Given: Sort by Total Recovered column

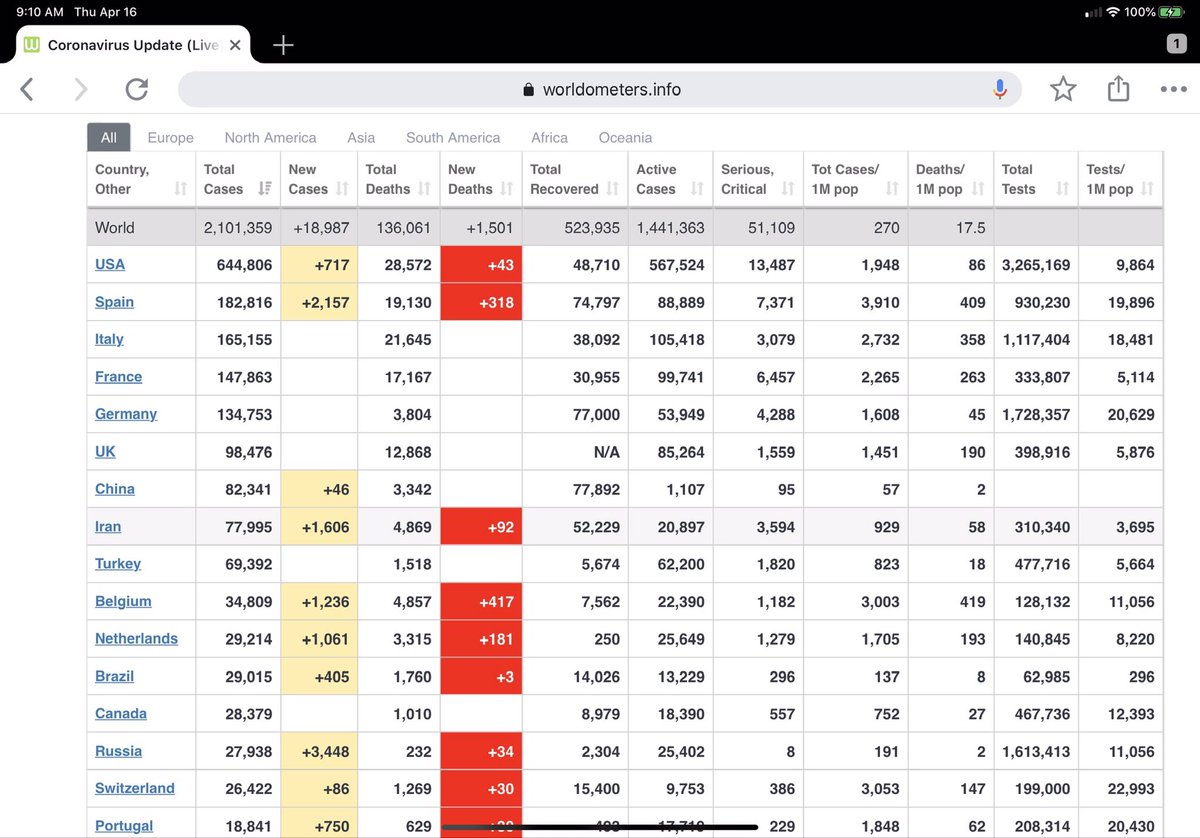Looking at the screenshot, I should (575, 179).
